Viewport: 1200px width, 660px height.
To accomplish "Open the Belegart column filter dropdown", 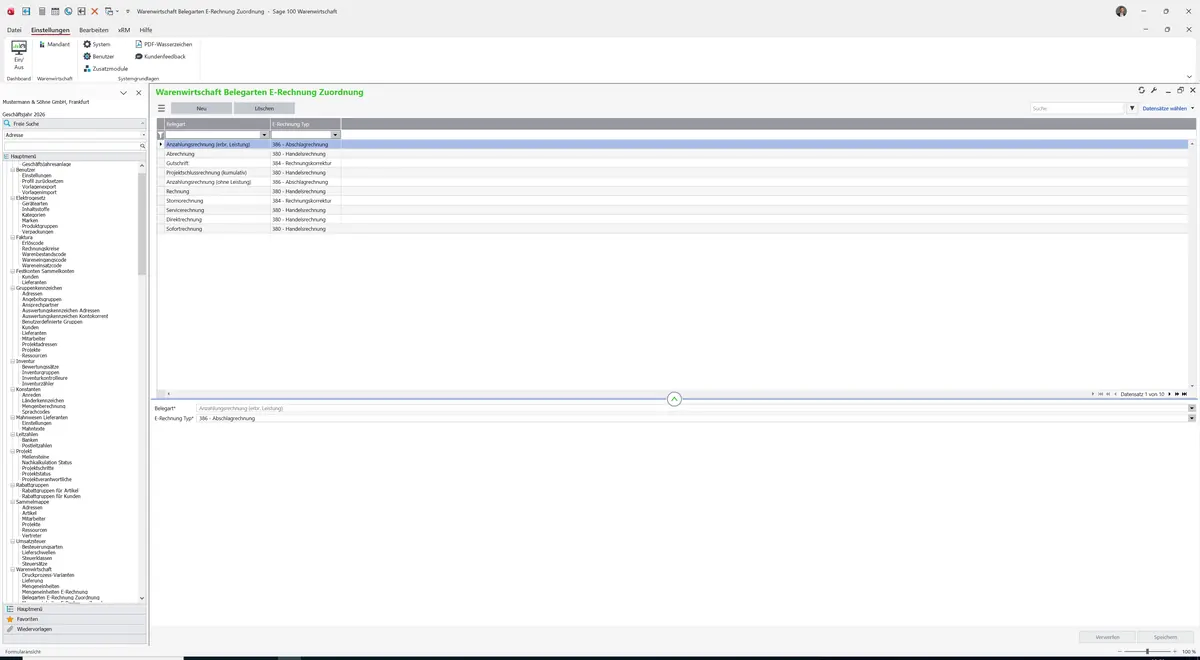I will tap(265, 135).
